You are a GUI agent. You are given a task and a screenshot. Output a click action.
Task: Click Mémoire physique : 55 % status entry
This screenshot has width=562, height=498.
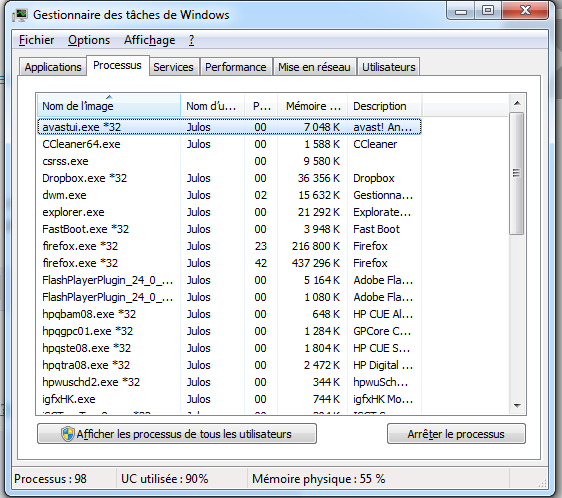click(319, 479)
